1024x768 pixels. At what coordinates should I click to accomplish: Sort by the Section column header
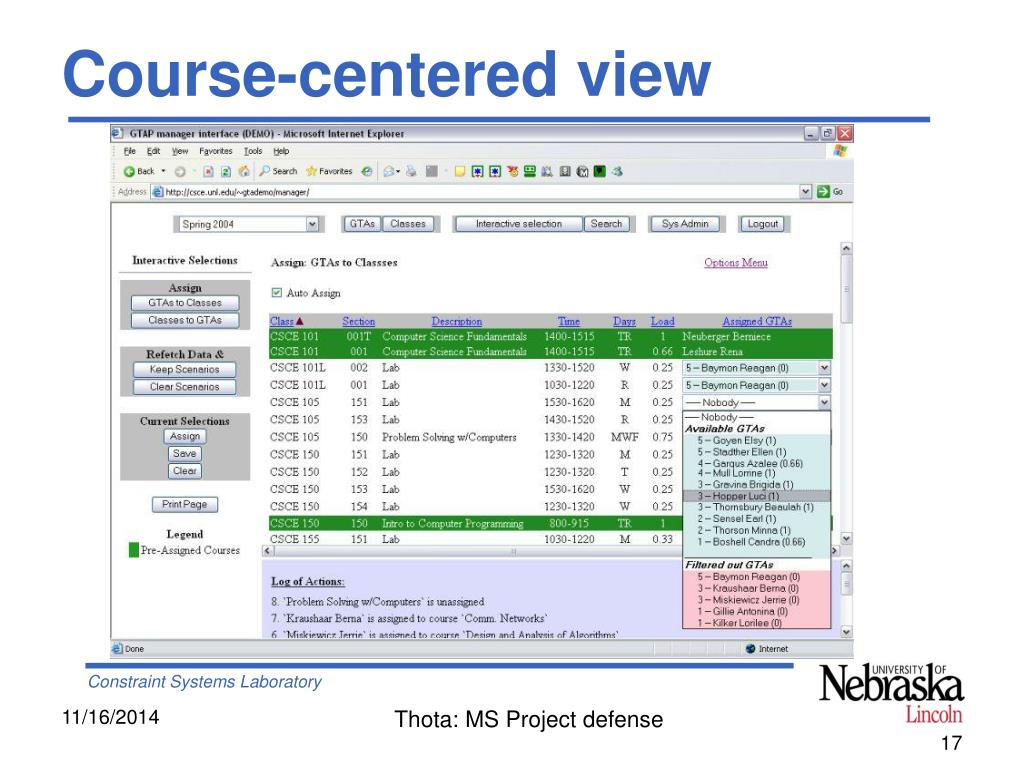point(359,321)
